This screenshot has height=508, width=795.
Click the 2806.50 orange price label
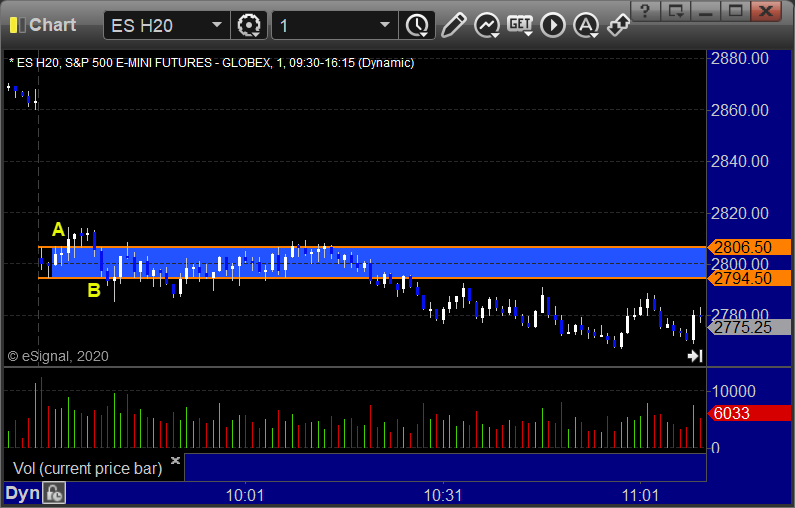point(749,247)
